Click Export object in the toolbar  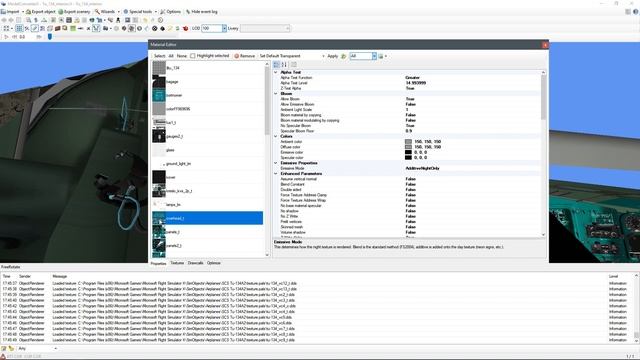[40, 12]
